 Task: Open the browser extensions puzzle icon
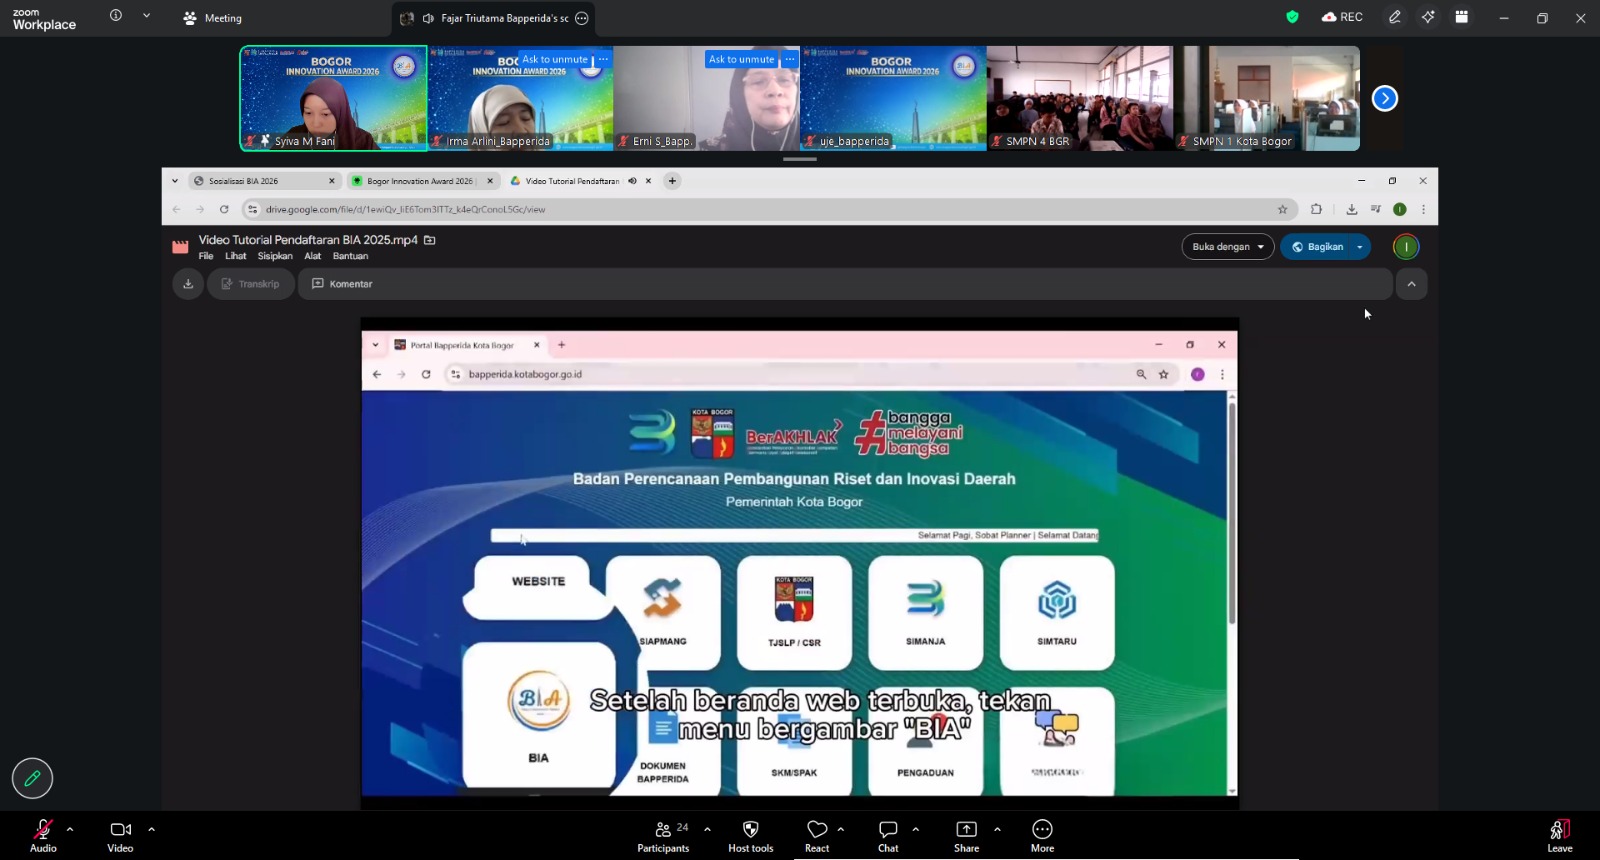pos(1316,209)
